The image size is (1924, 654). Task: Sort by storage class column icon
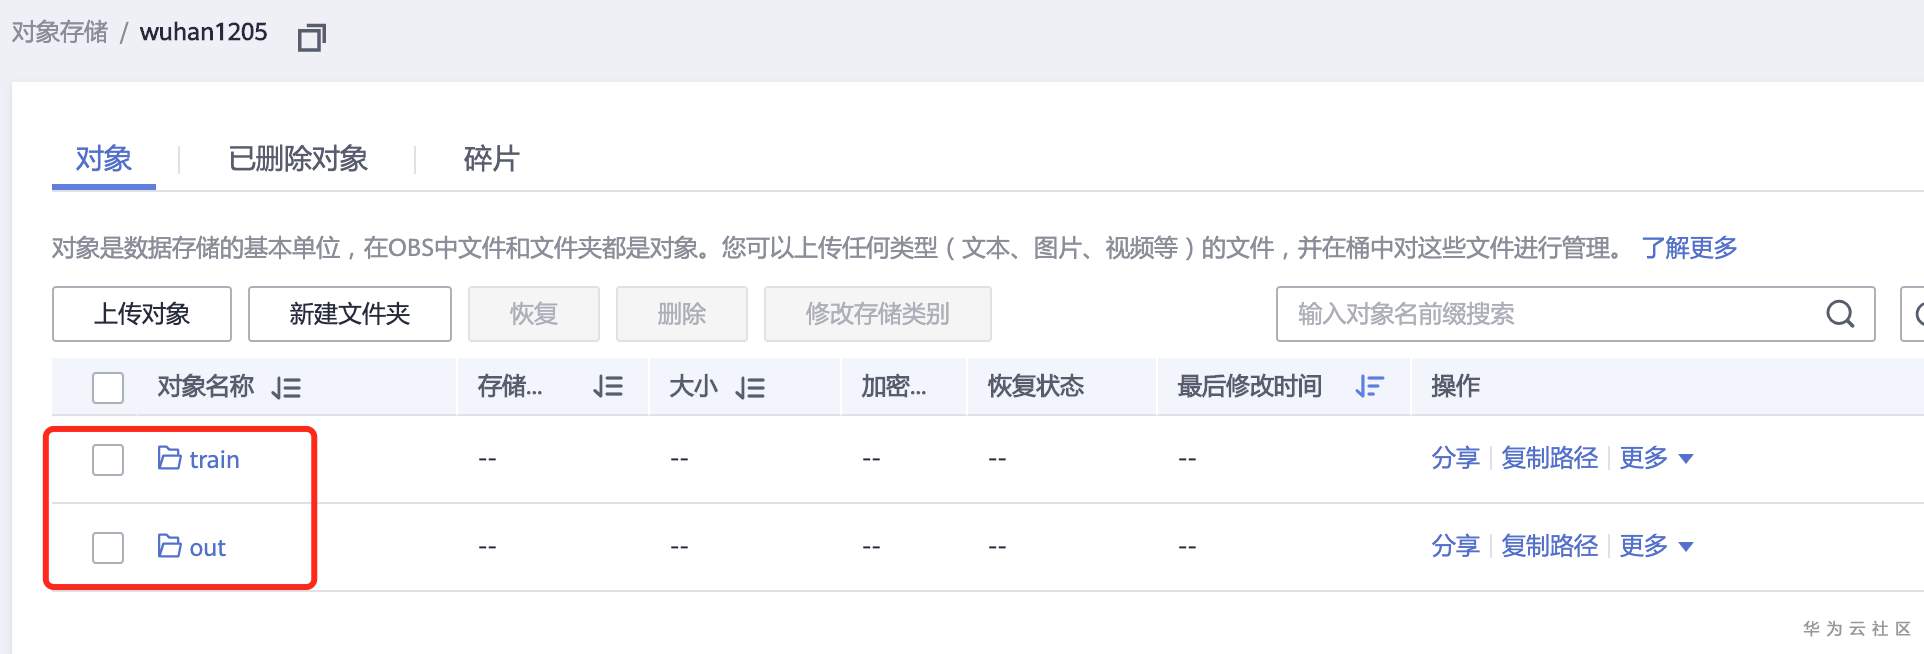(x=607, y=387)
